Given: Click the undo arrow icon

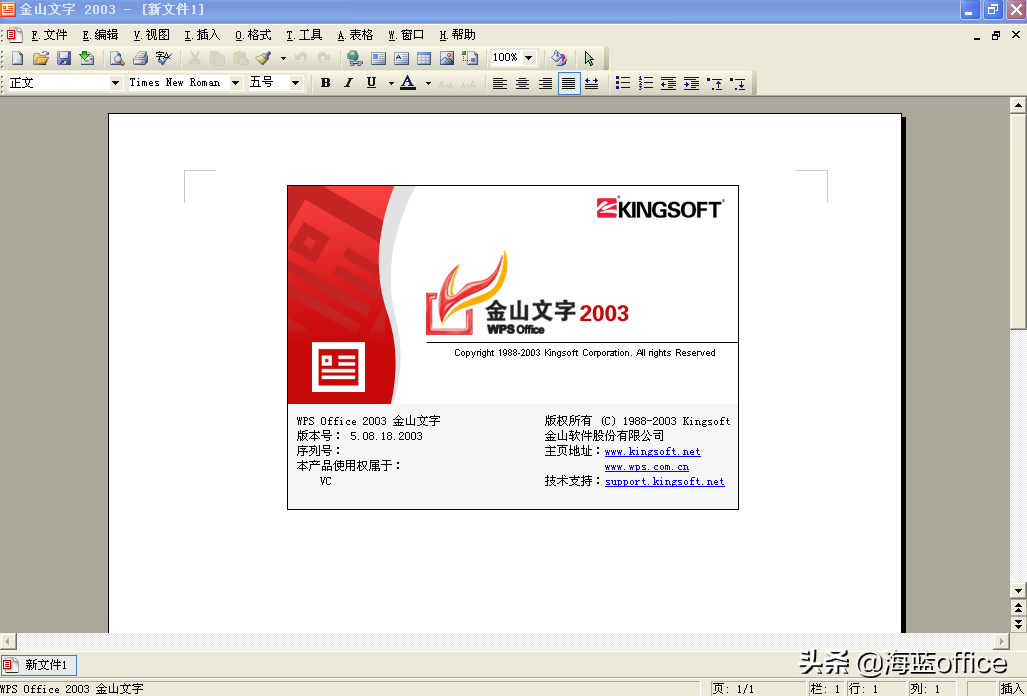Looking at the screenshot, I should [301, 58].
